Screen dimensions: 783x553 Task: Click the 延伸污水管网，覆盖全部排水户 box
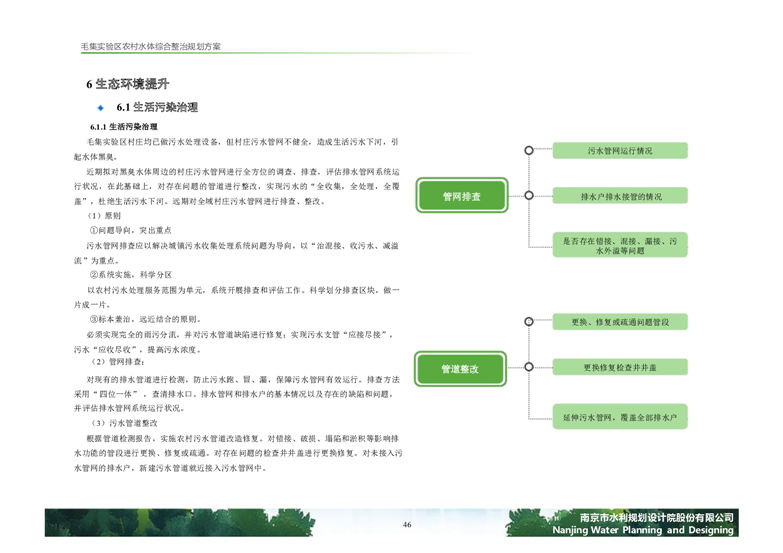click(x=620, y=415)
